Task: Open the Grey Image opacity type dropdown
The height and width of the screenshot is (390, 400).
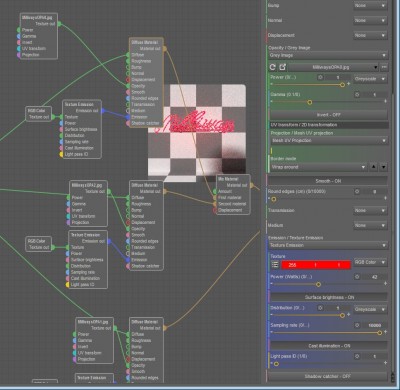Action: click(328, 55)
